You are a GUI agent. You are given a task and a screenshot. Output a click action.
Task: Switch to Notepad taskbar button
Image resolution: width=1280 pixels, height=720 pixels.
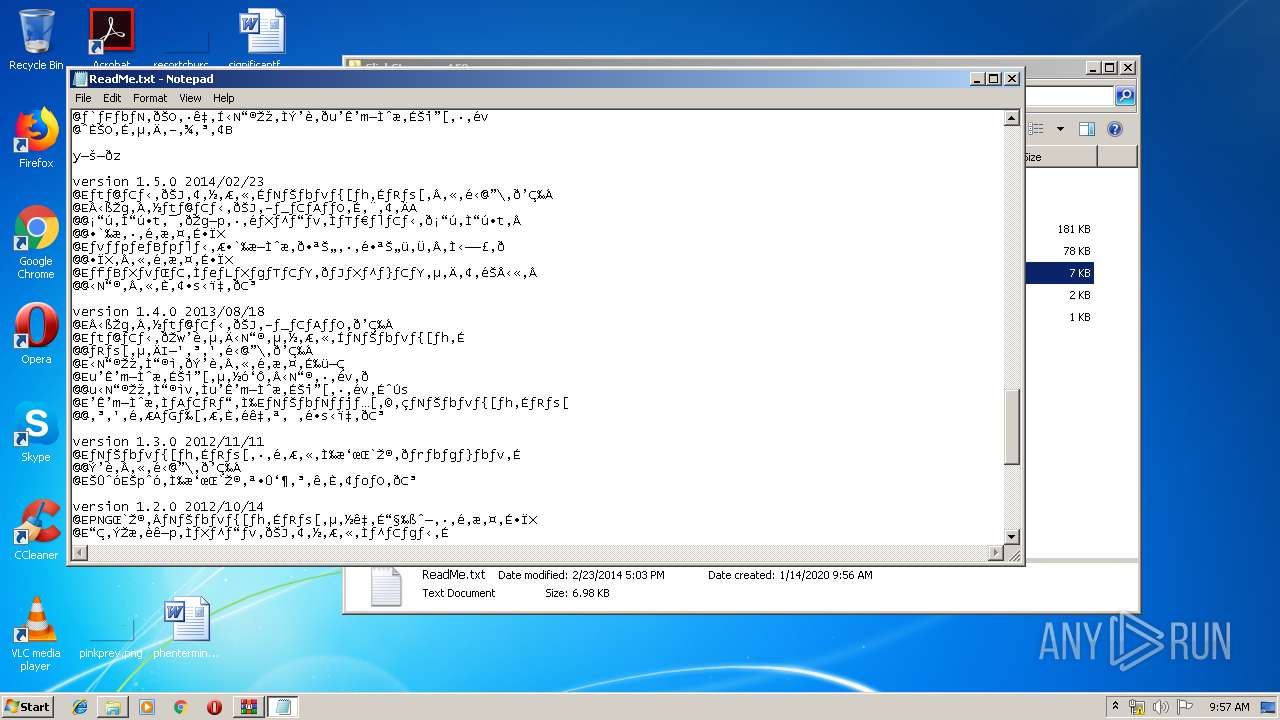tap(283, 707)
